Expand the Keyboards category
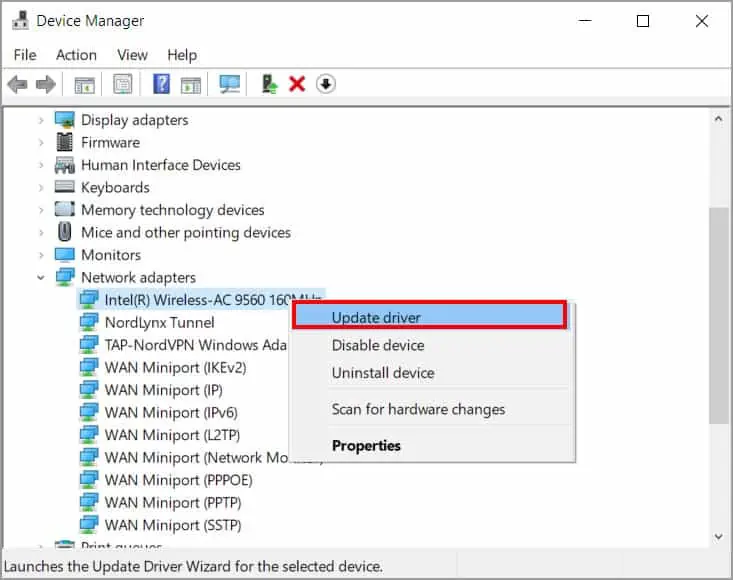This screenshot has width=733, height=580. pyautogui.click(x=41, y=187)
